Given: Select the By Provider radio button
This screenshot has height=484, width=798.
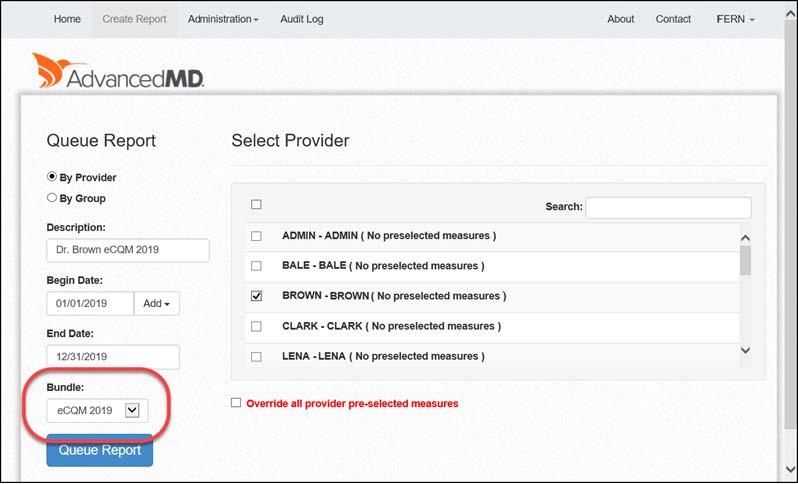Looking at the screenshot, I should pos(53,177).
